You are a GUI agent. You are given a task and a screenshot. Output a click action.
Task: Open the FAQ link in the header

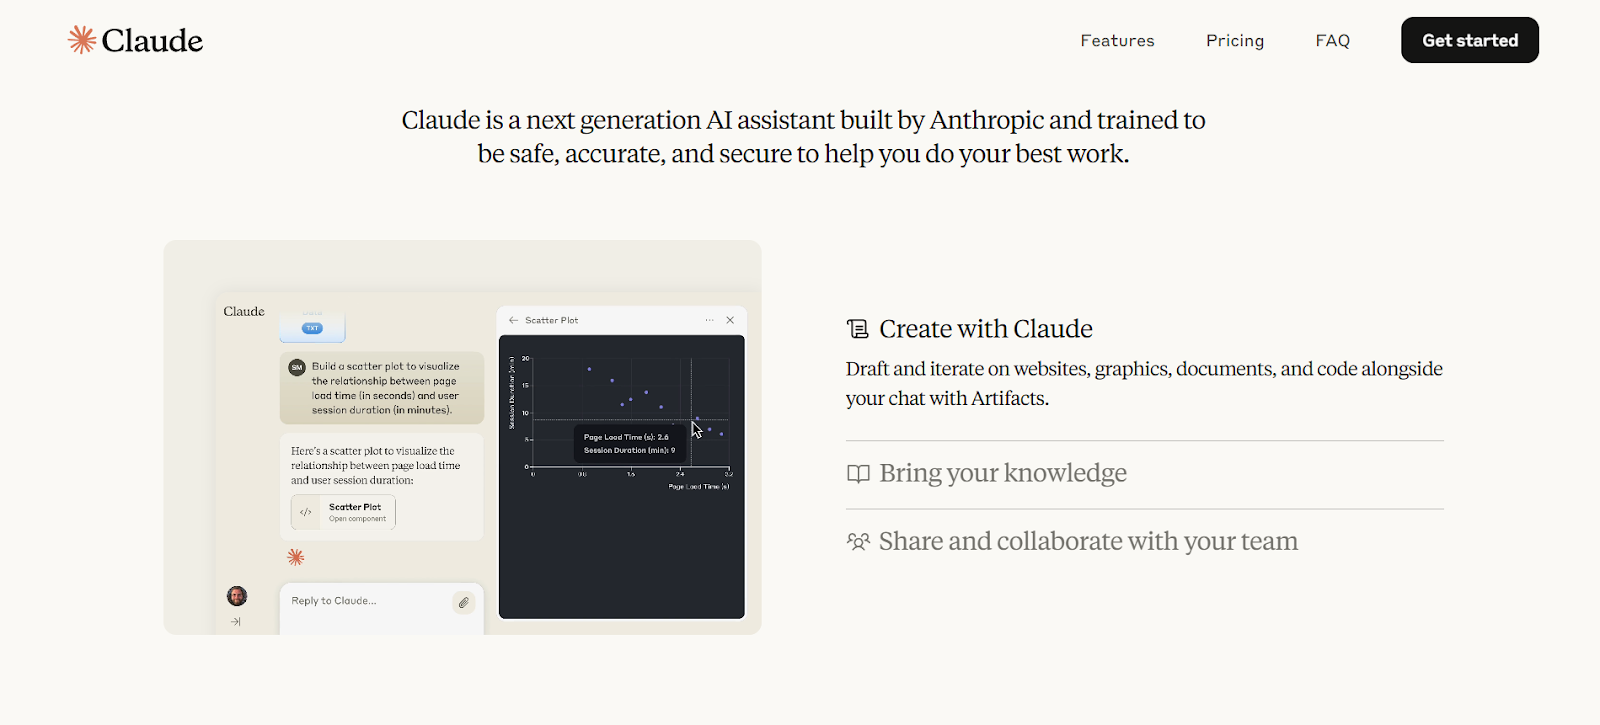tap(1333, 41)
